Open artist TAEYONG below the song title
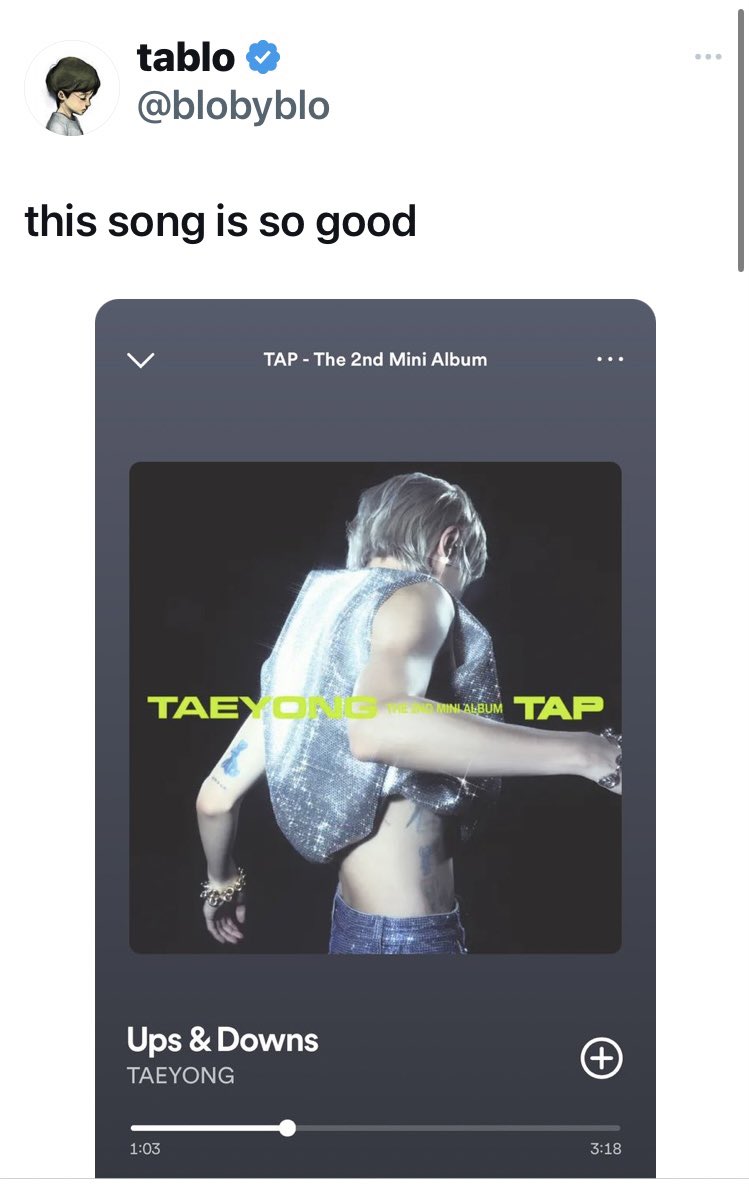This screenshot has width=749, height=1192. (x=180, y=1075)
